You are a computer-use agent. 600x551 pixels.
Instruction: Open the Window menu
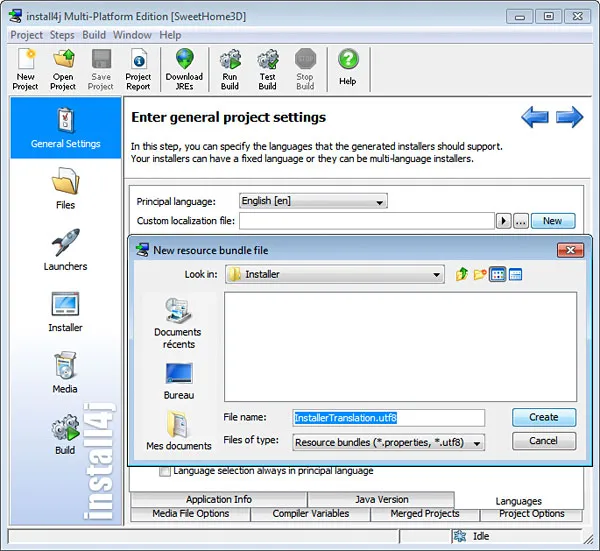click(x=132, y=35)
